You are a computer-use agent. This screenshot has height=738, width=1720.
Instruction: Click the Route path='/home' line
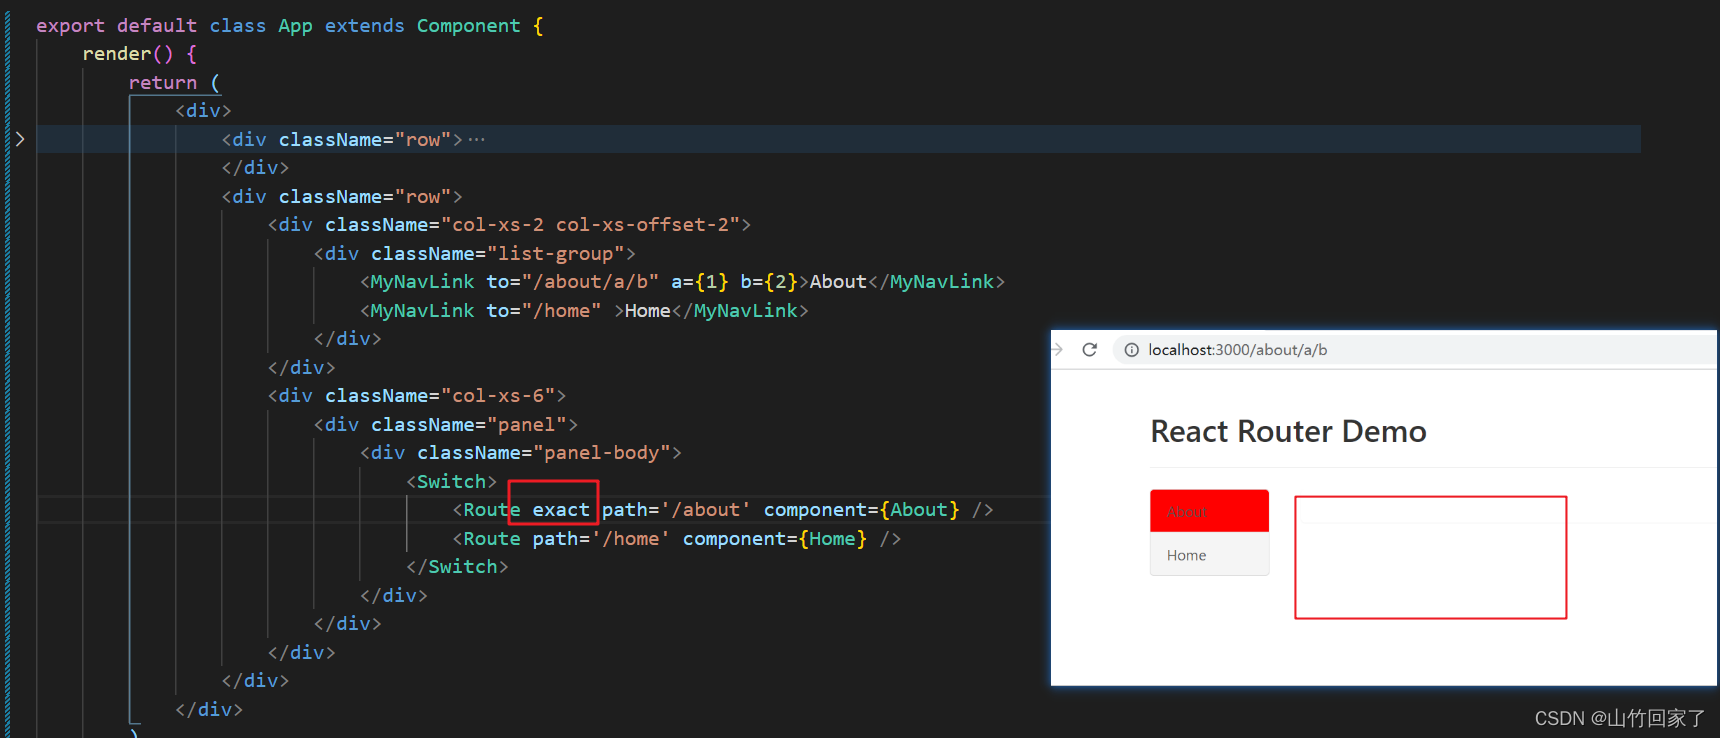pos(677,539)
